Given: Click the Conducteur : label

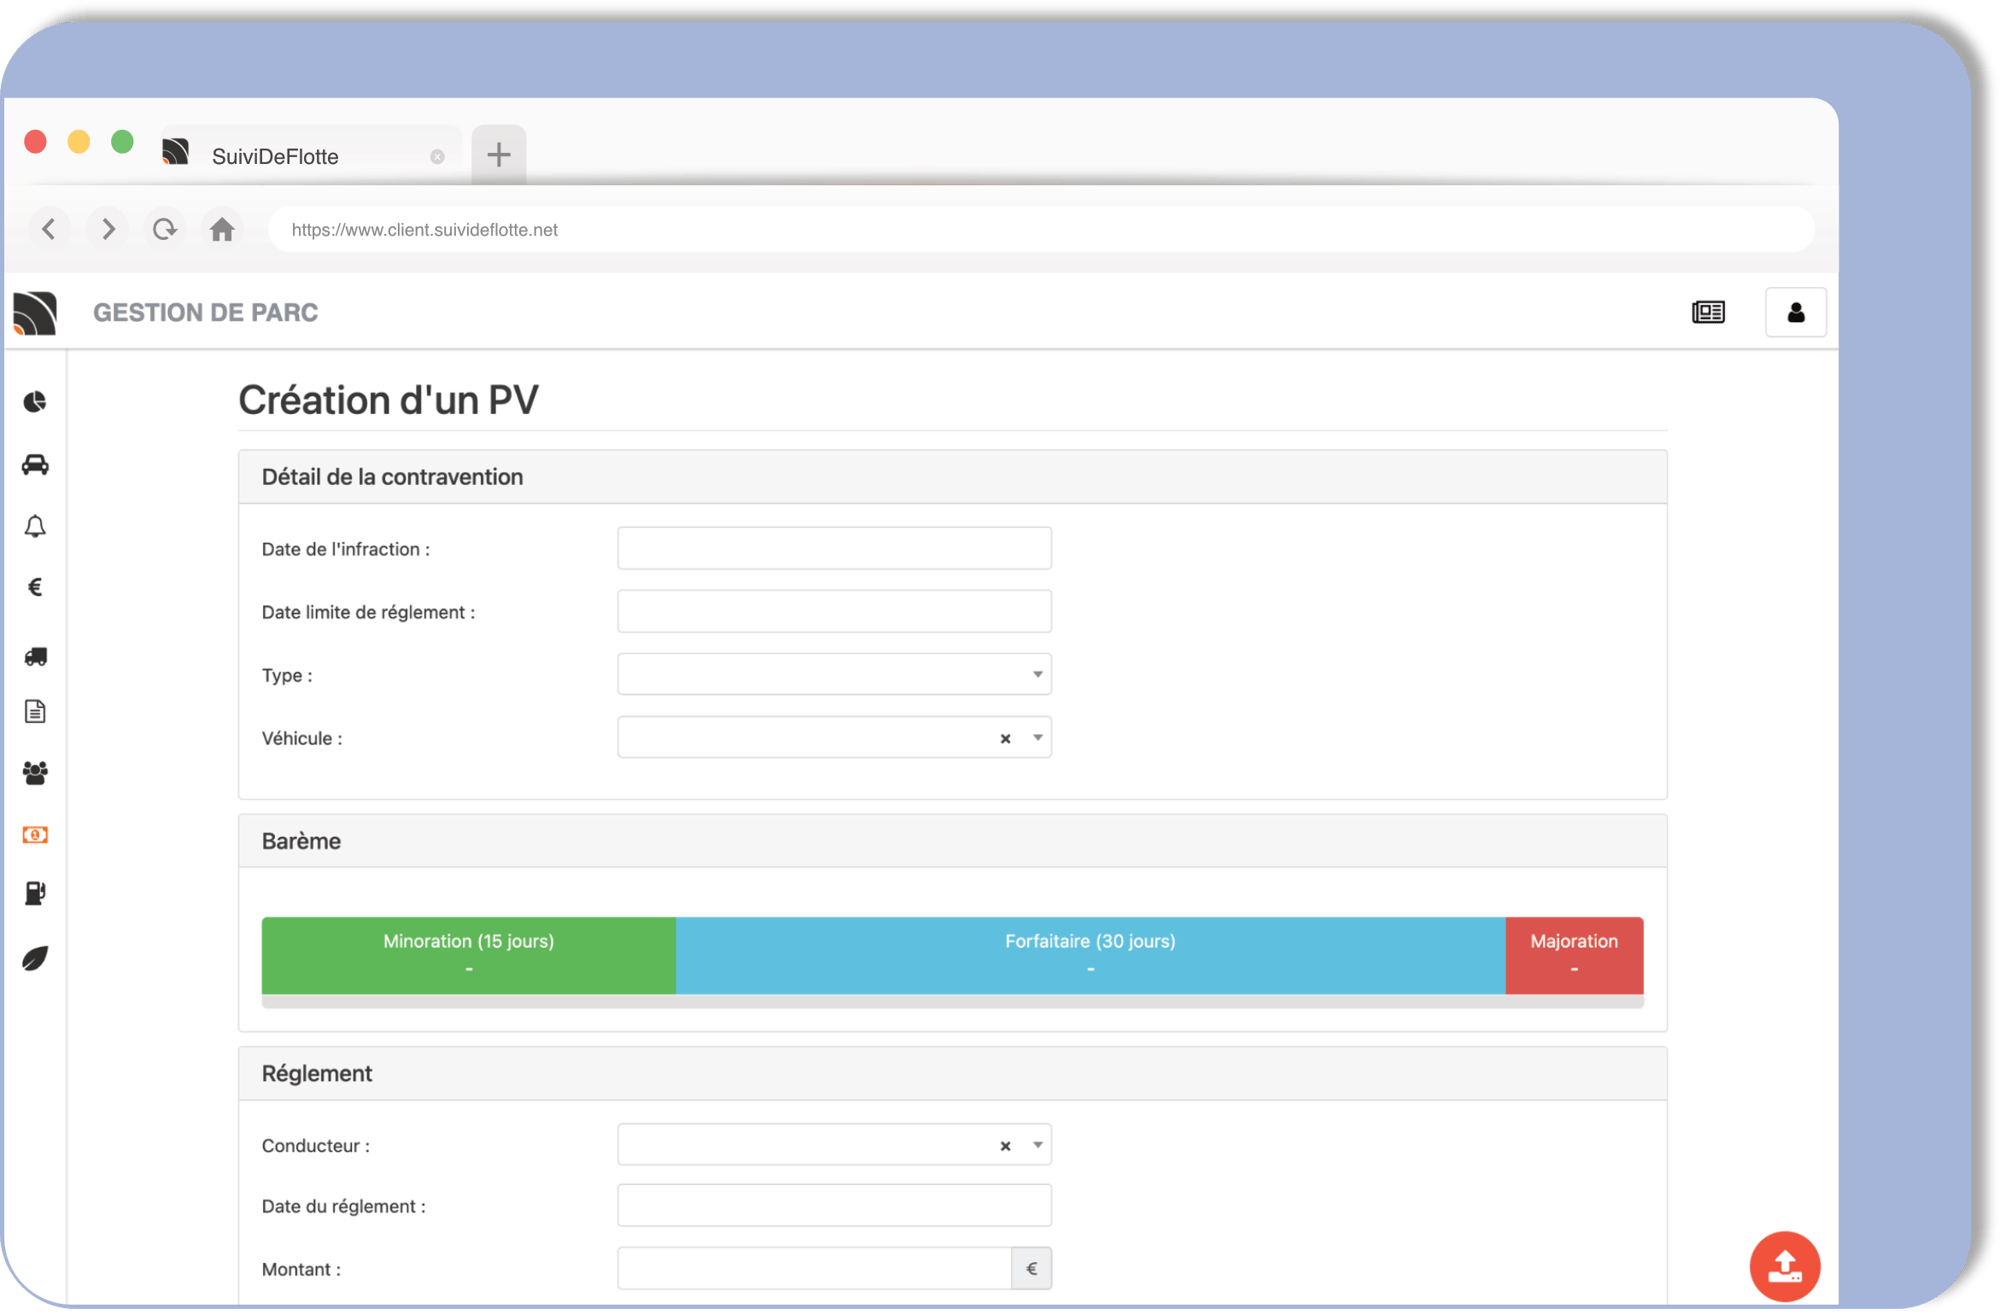Looking at the screenshot, I should 316,1145.
